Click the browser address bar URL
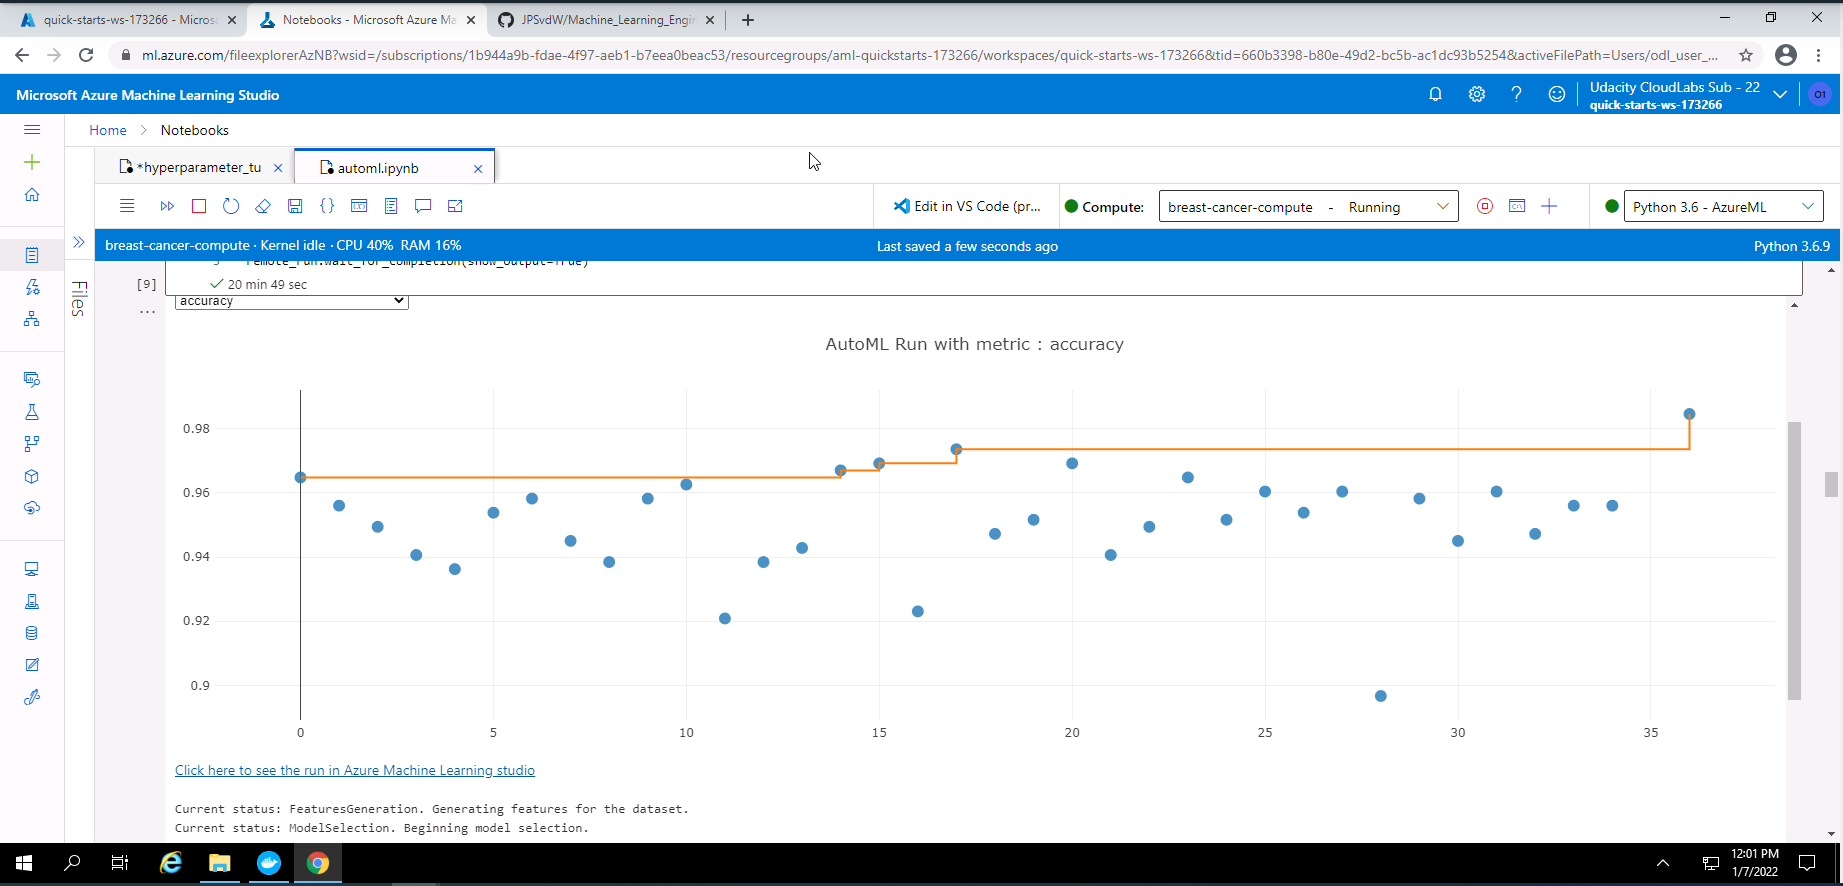The width and height of the screenshot is (1843, 886). [930, 55]
